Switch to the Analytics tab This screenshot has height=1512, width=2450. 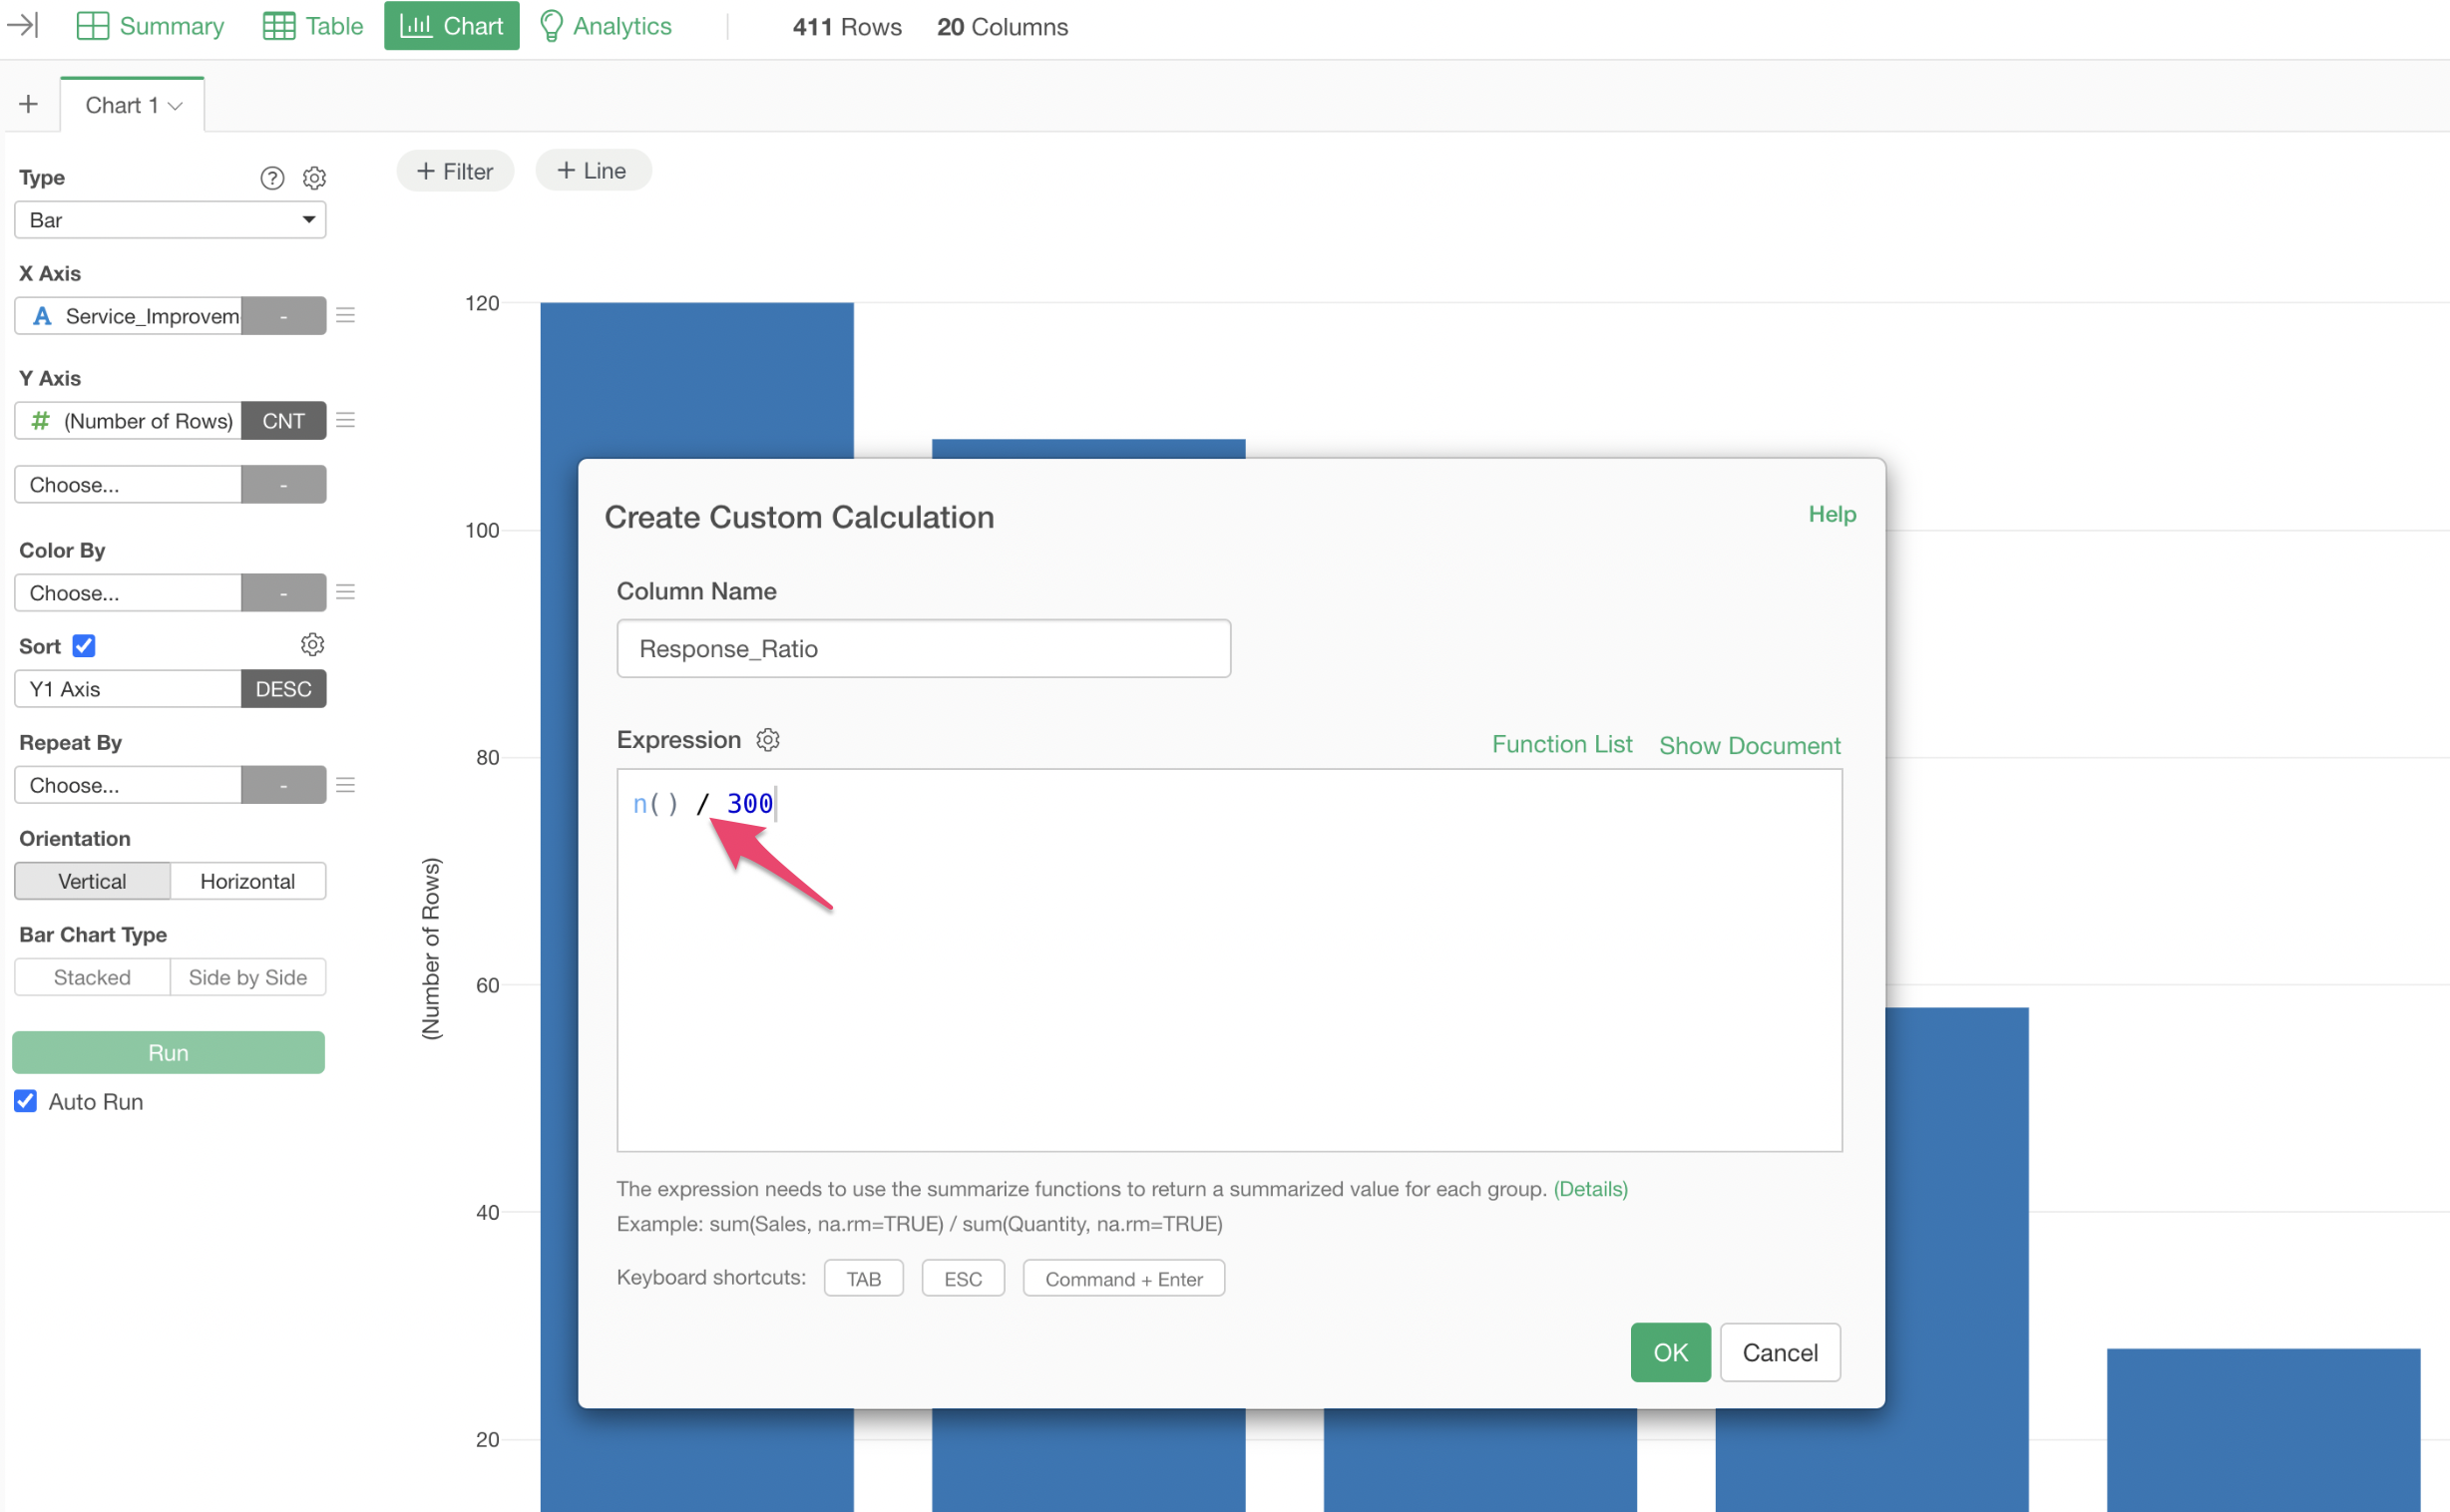(x=605, y=26)
